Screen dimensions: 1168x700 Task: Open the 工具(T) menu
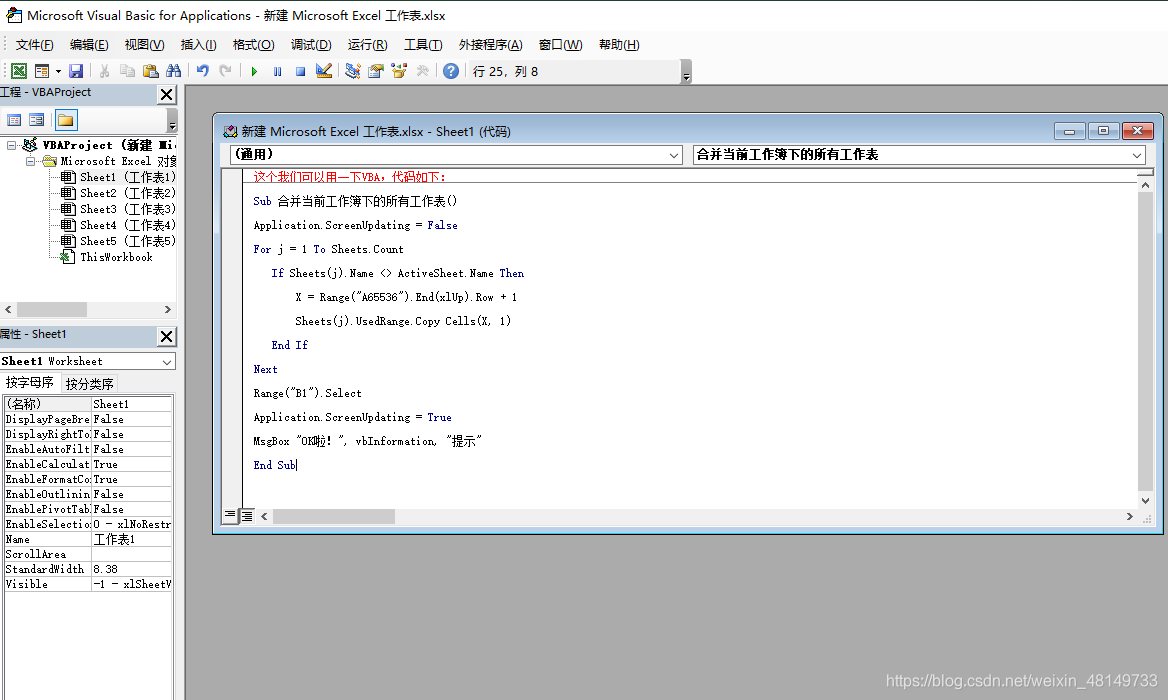coord(423,45)
